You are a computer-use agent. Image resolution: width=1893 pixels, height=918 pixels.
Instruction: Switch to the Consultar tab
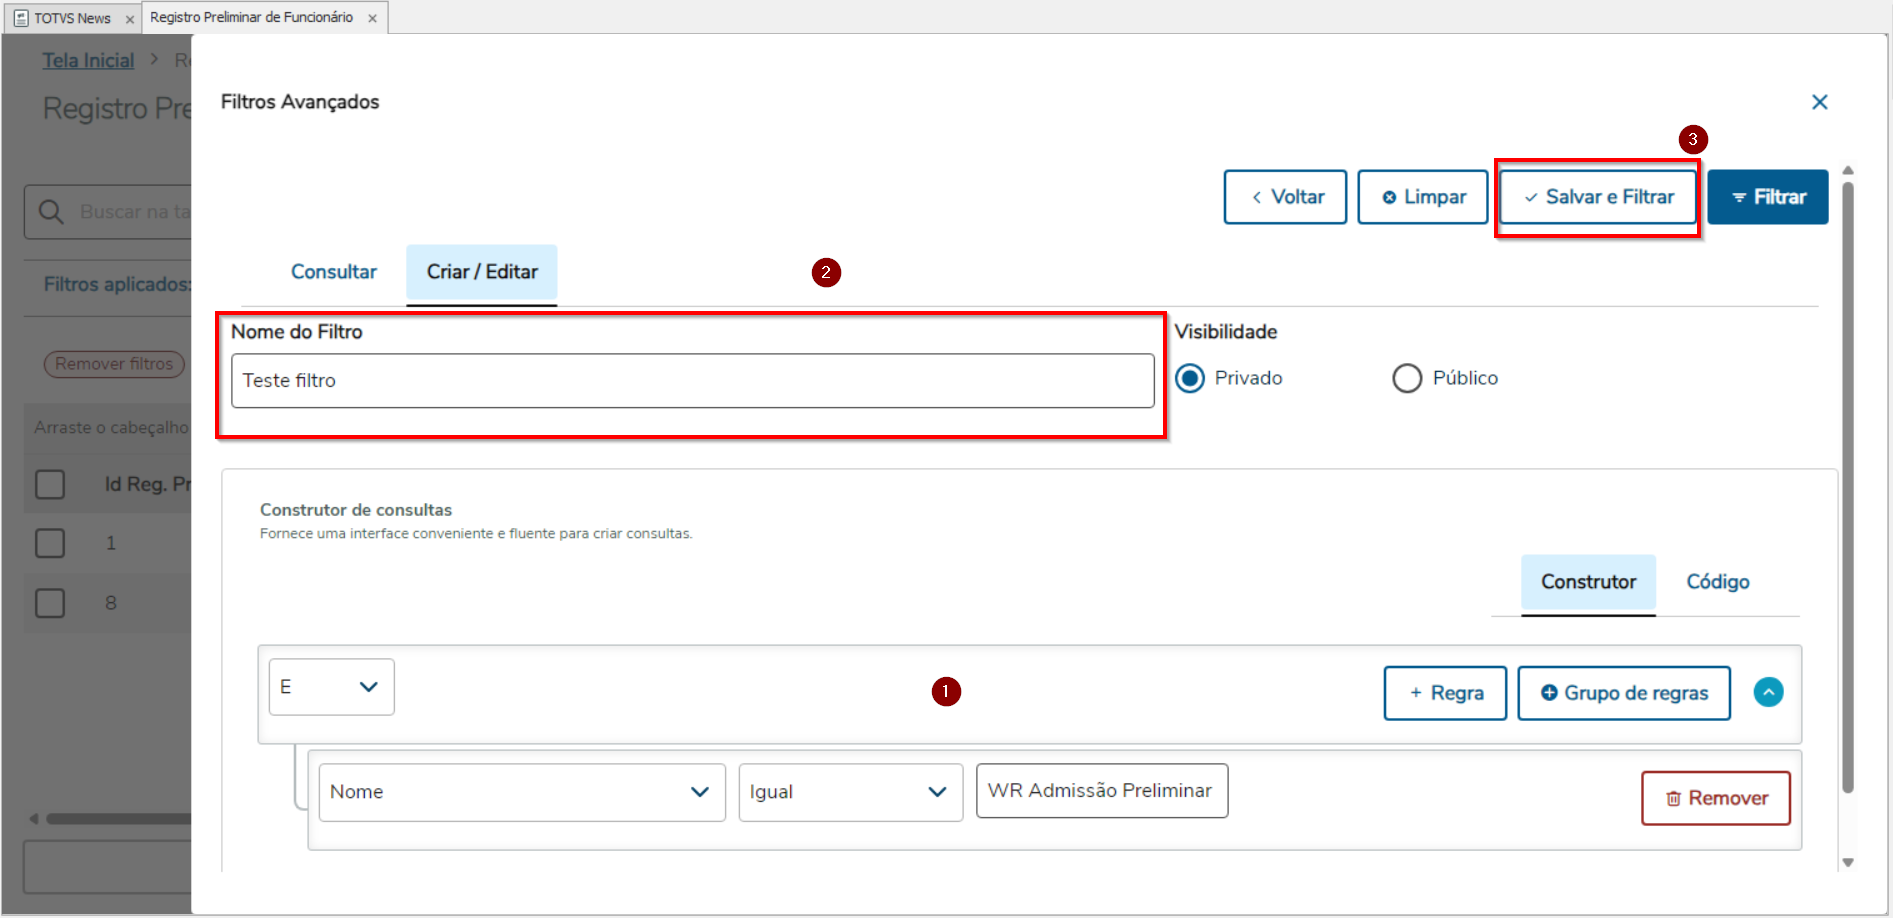pos(333,272)
